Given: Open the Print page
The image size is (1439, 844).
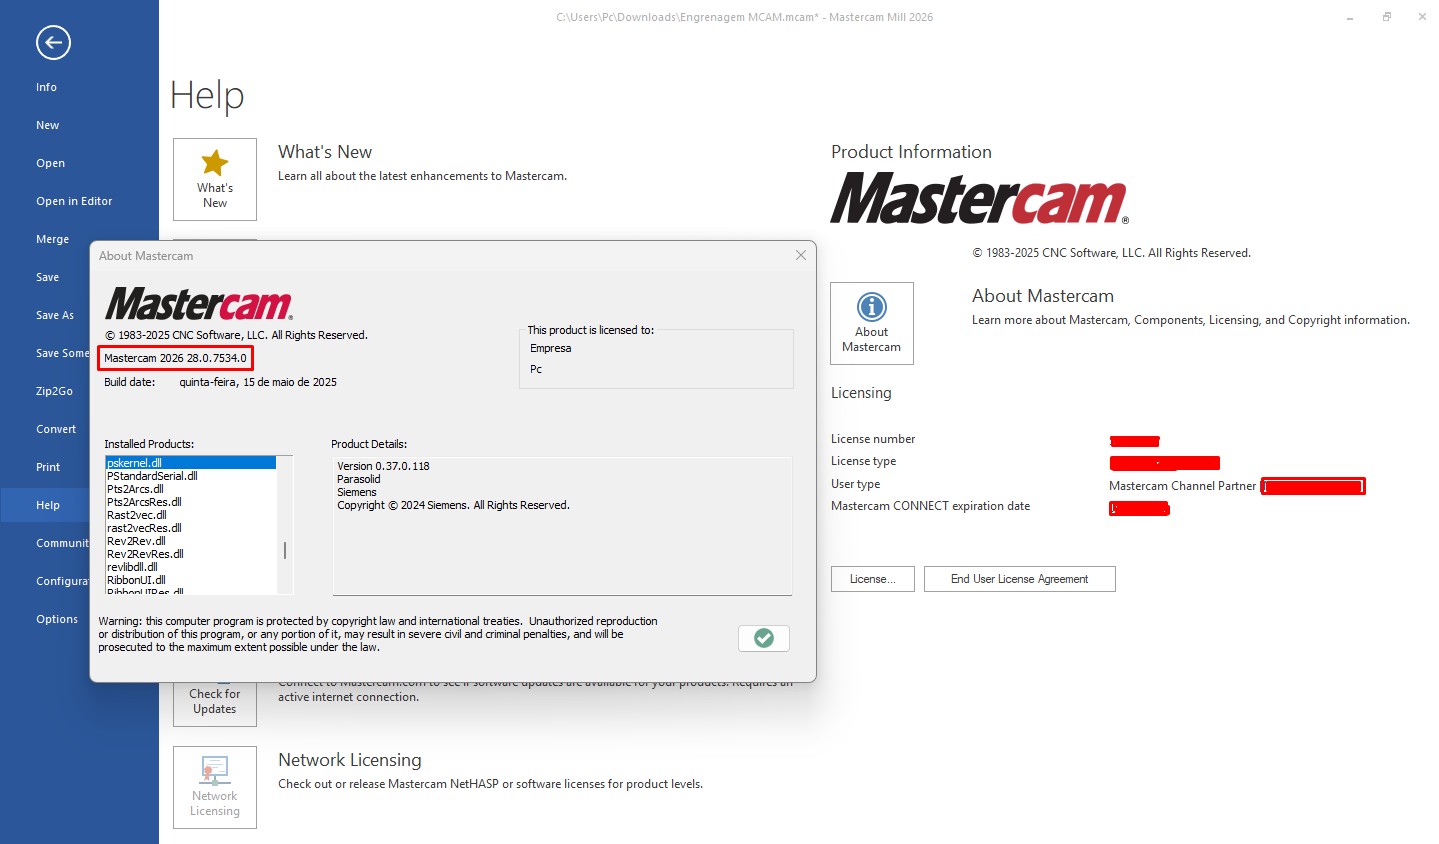Looking at the screenshot, I should (x=48, y=467).
